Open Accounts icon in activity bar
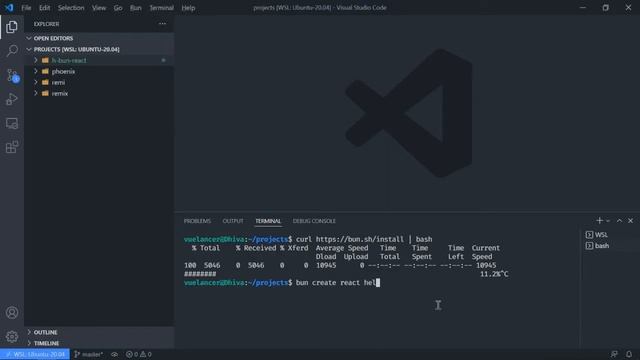 point(12,313)
